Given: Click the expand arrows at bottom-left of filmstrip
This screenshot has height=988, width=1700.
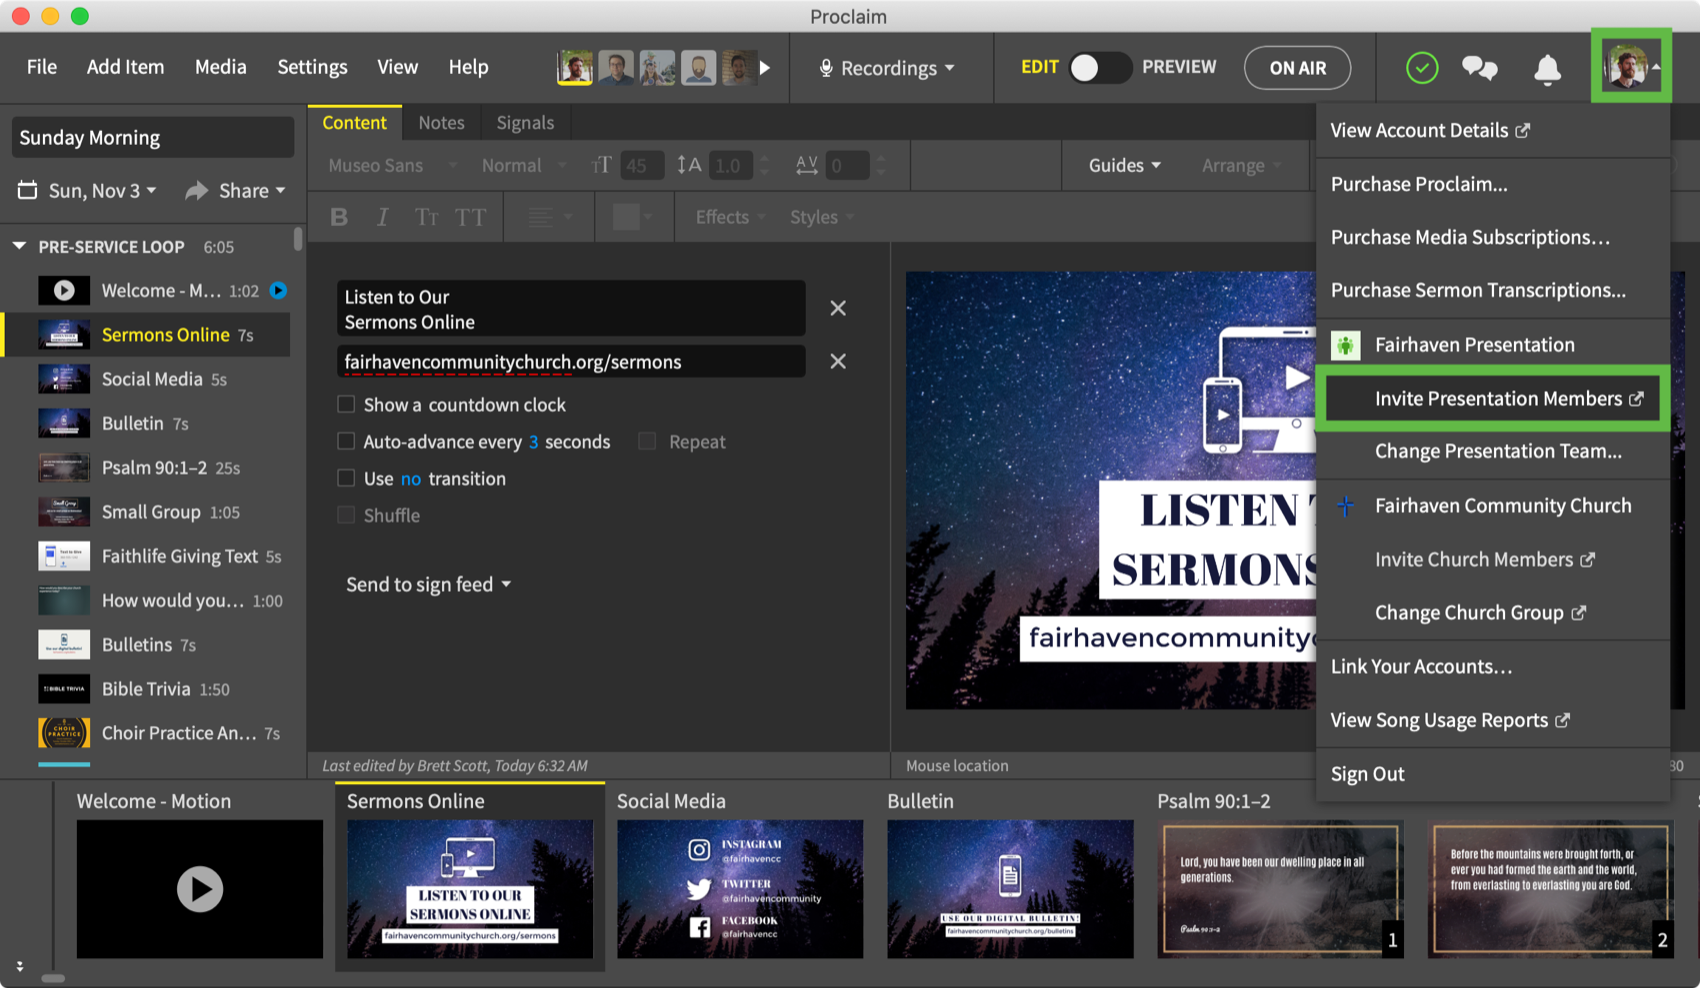Looking at the screenshot, I should [x=19, y=966].
